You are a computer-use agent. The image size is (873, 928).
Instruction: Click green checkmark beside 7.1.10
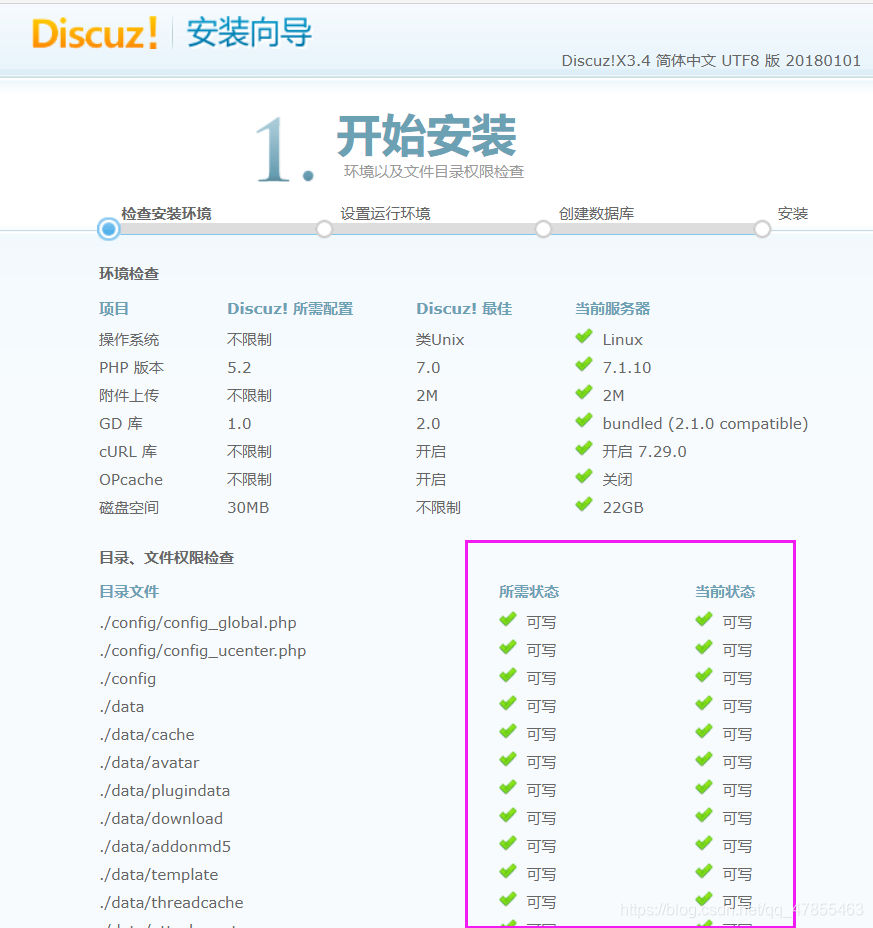[x=584, y=365]
